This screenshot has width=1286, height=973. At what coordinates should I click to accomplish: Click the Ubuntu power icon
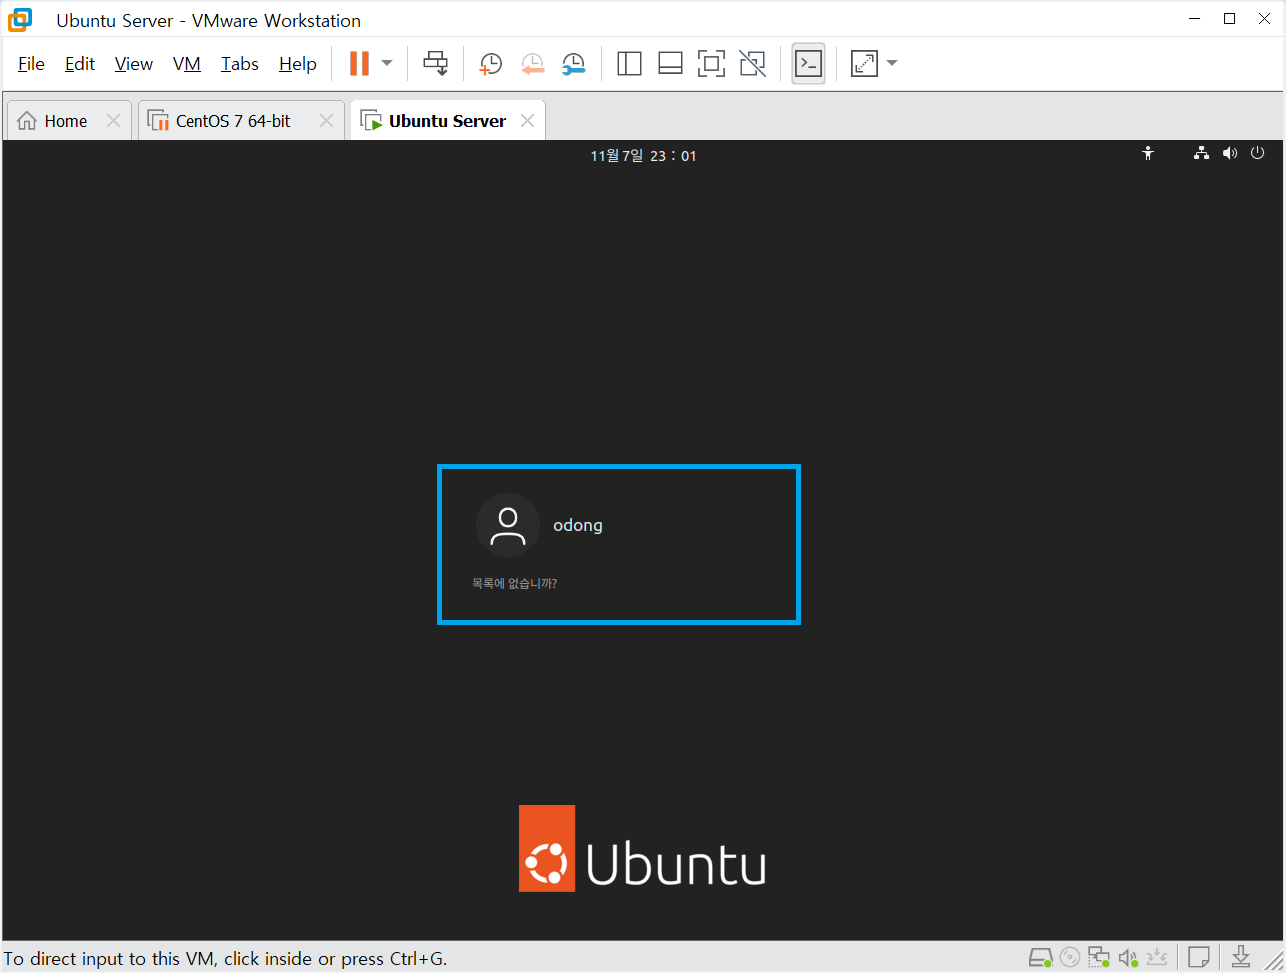tap(1257, 153)
